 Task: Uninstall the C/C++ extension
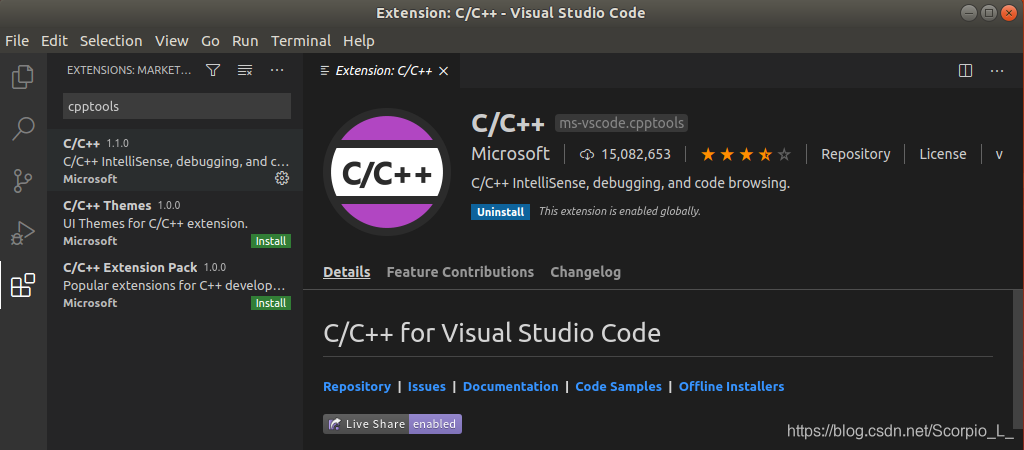coord(500,212)
